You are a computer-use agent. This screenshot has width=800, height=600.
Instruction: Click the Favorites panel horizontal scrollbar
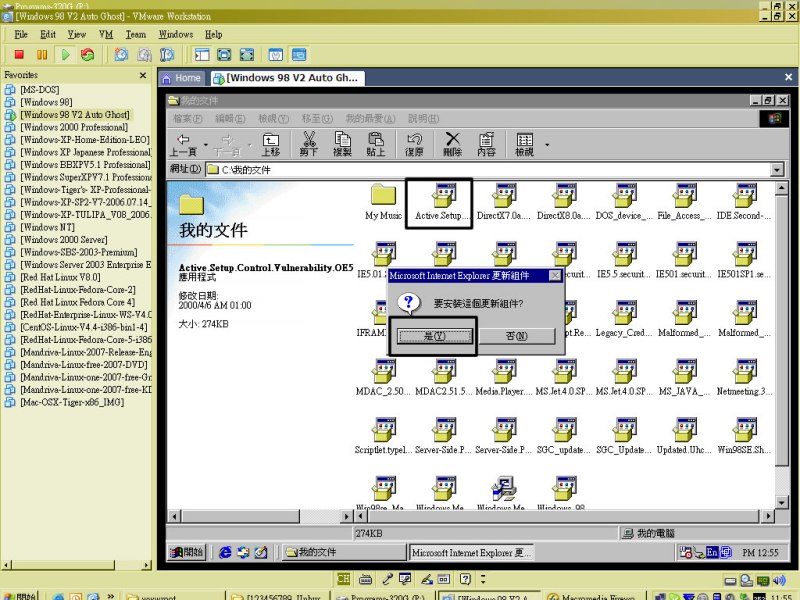pos(77,565)
